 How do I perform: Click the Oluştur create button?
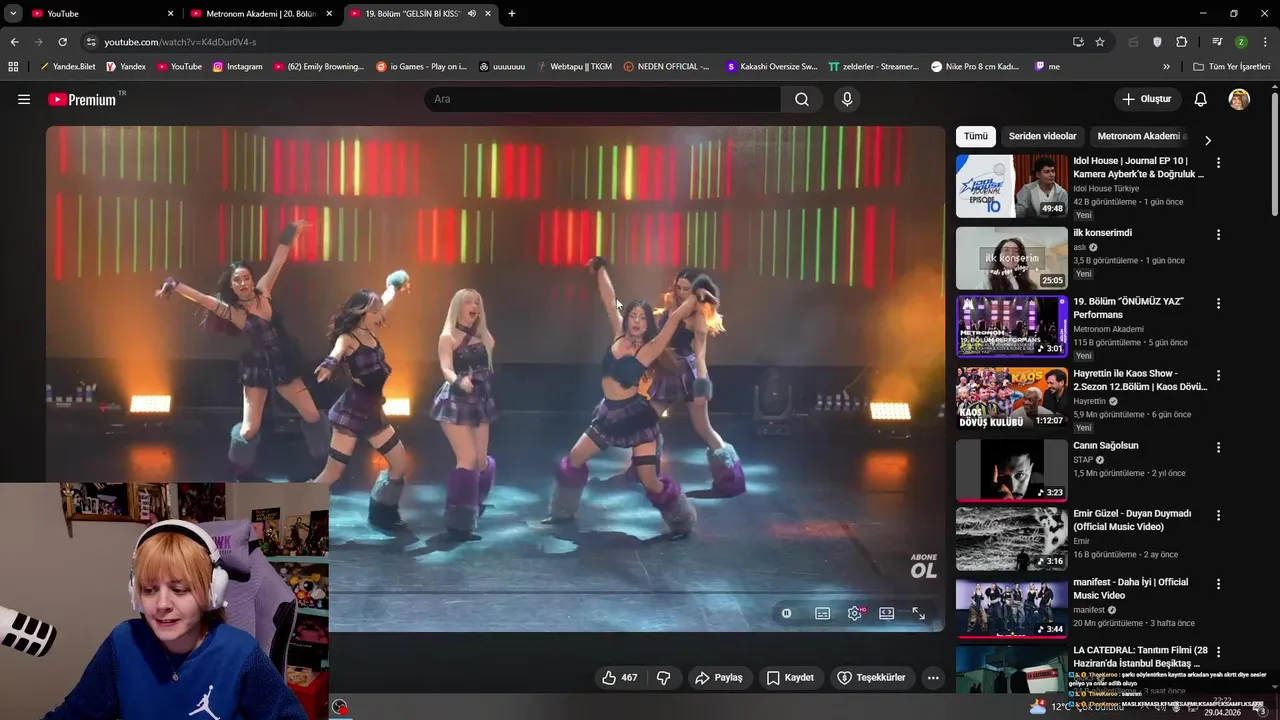1147,99
